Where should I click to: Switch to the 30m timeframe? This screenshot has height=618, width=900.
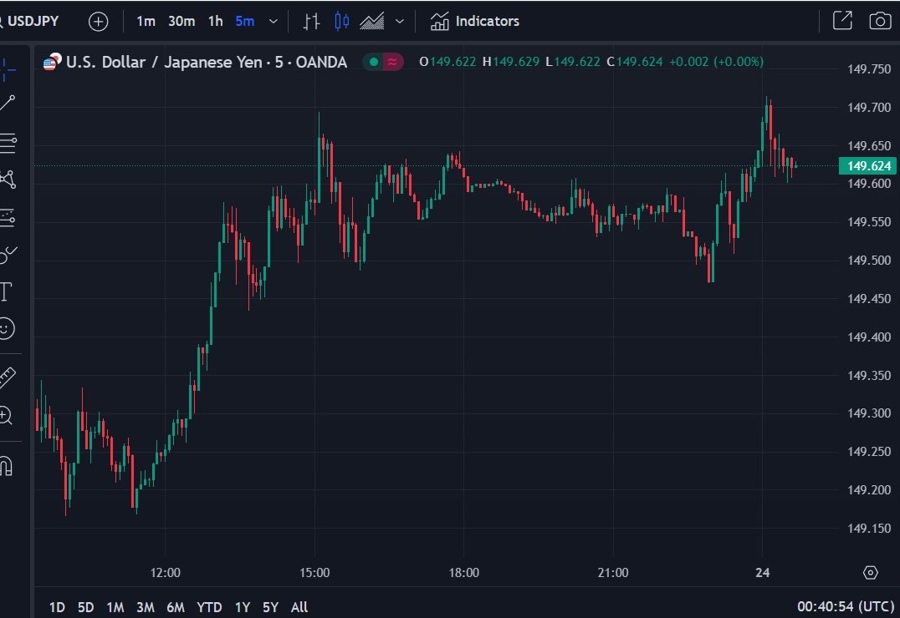point(181,21)
